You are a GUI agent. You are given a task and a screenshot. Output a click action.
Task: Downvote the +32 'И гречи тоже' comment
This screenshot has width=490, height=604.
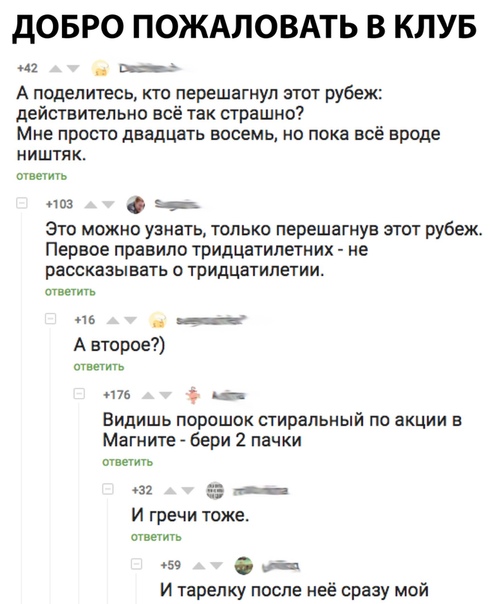189,491
